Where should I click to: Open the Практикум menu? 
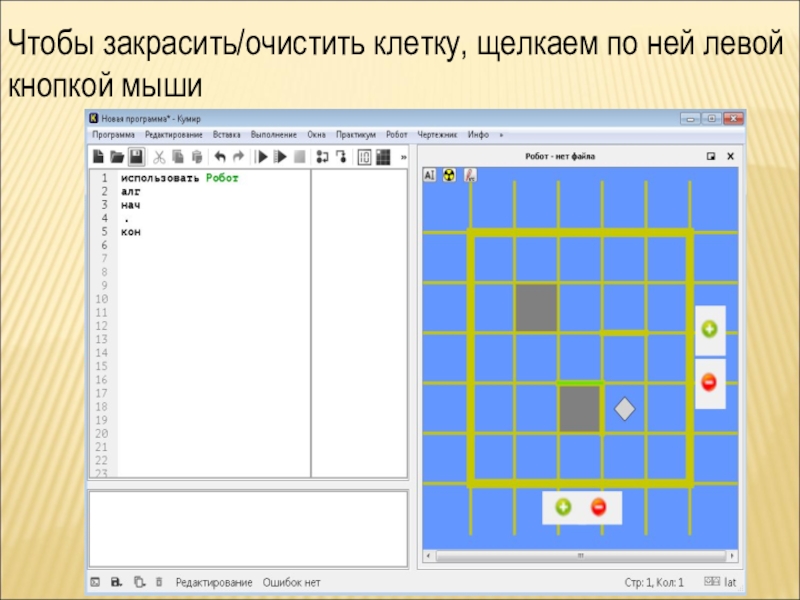click(x=356, y=135)
